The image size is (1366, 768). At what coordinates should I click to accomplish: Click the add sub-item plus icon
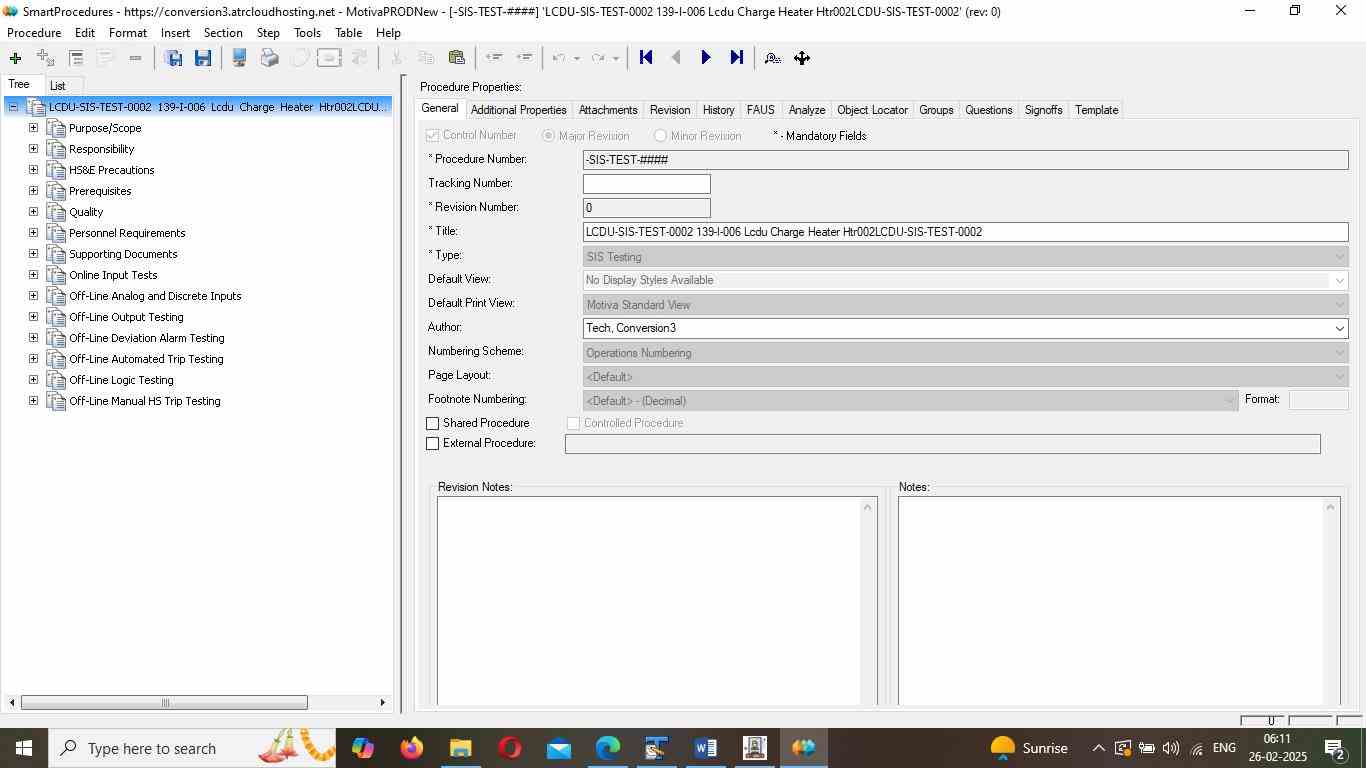[x=45, y=58]
